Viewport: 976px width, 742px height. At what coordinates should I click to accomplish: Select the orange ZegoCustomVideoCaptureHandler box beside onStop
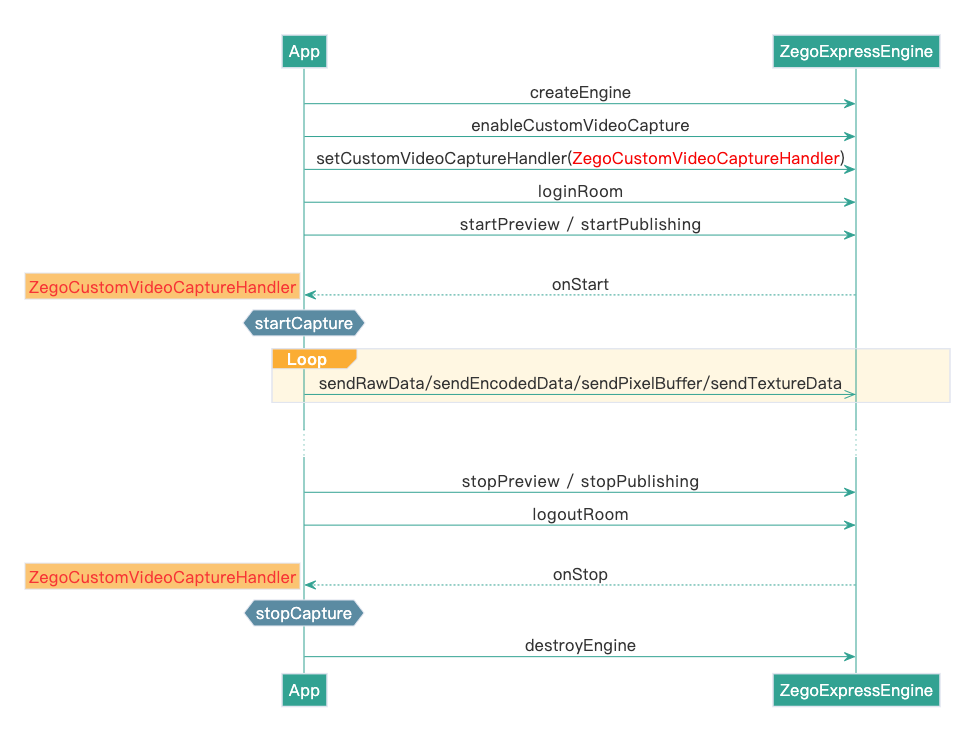(163, 577)
